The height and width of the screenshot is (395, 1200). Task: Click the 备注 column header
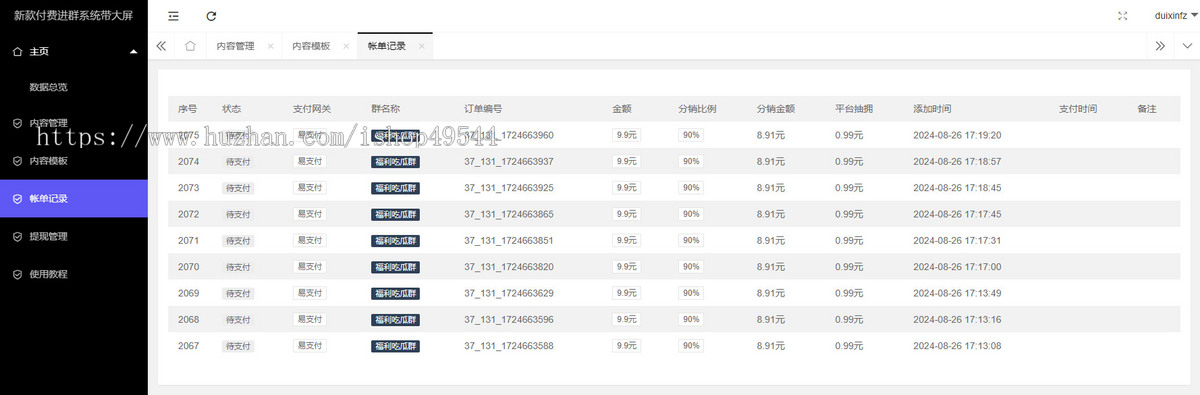coord(1147,109)
